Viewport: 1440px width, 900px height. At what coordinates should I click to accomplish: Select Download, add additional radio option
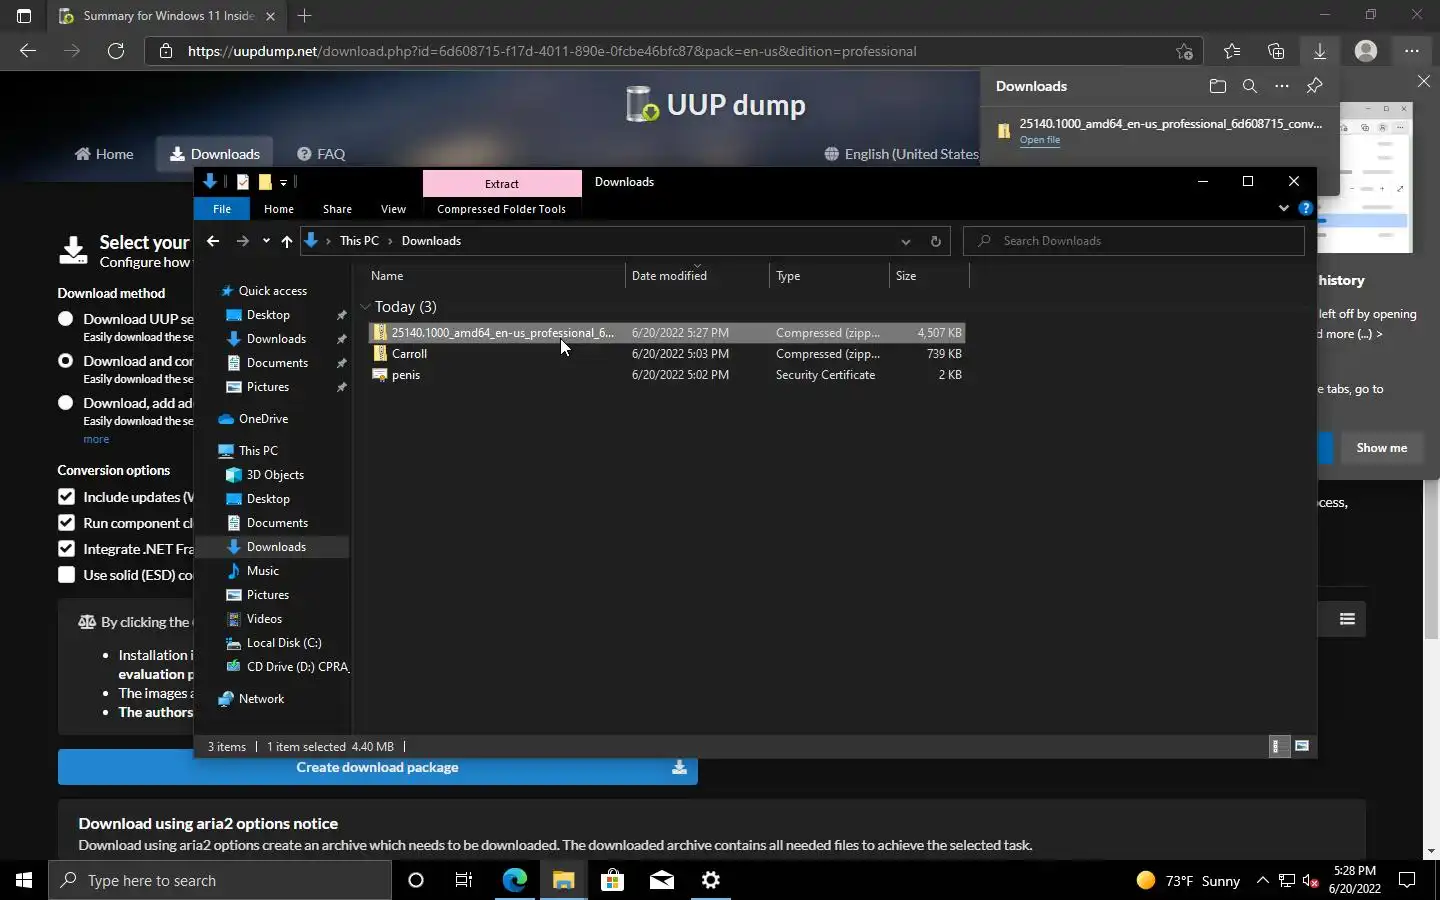(x=66, y=403)
